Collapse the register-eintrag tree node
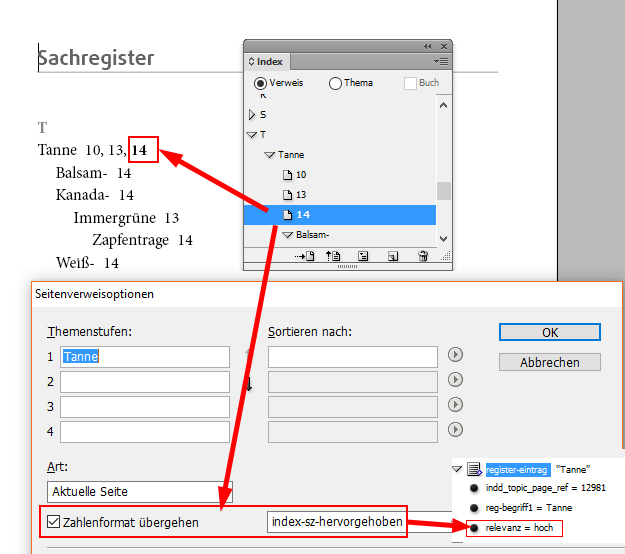625x554 pixels. coord(456,469)
